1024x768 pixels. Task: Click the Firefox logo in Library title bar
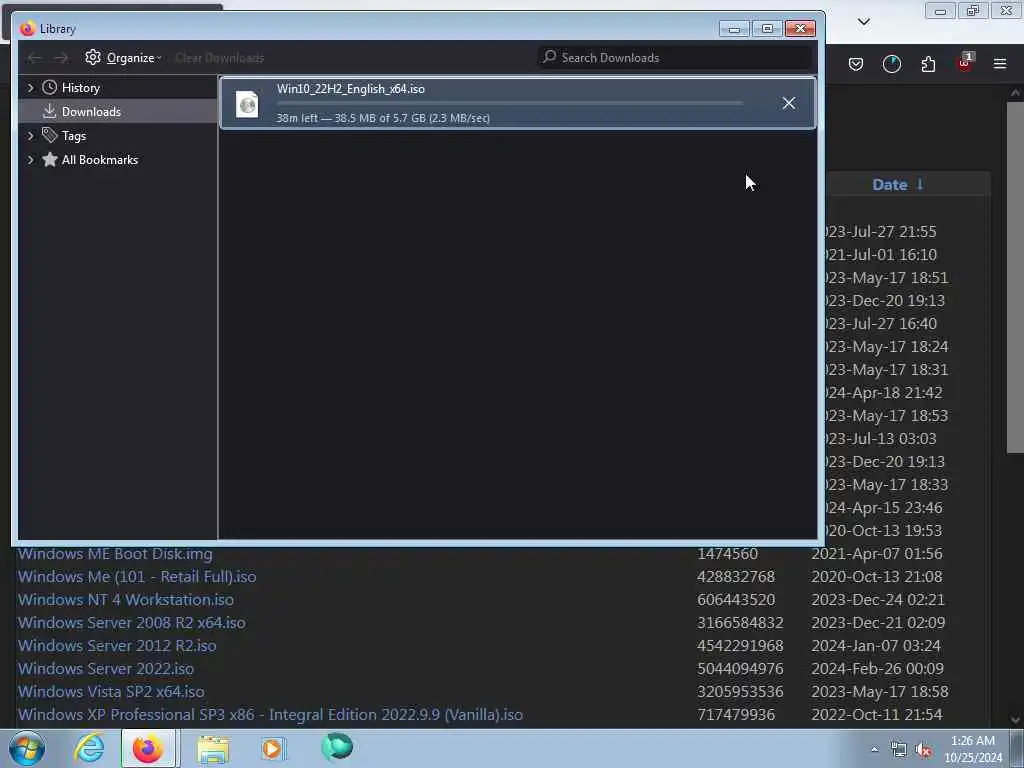click(27, 29)
